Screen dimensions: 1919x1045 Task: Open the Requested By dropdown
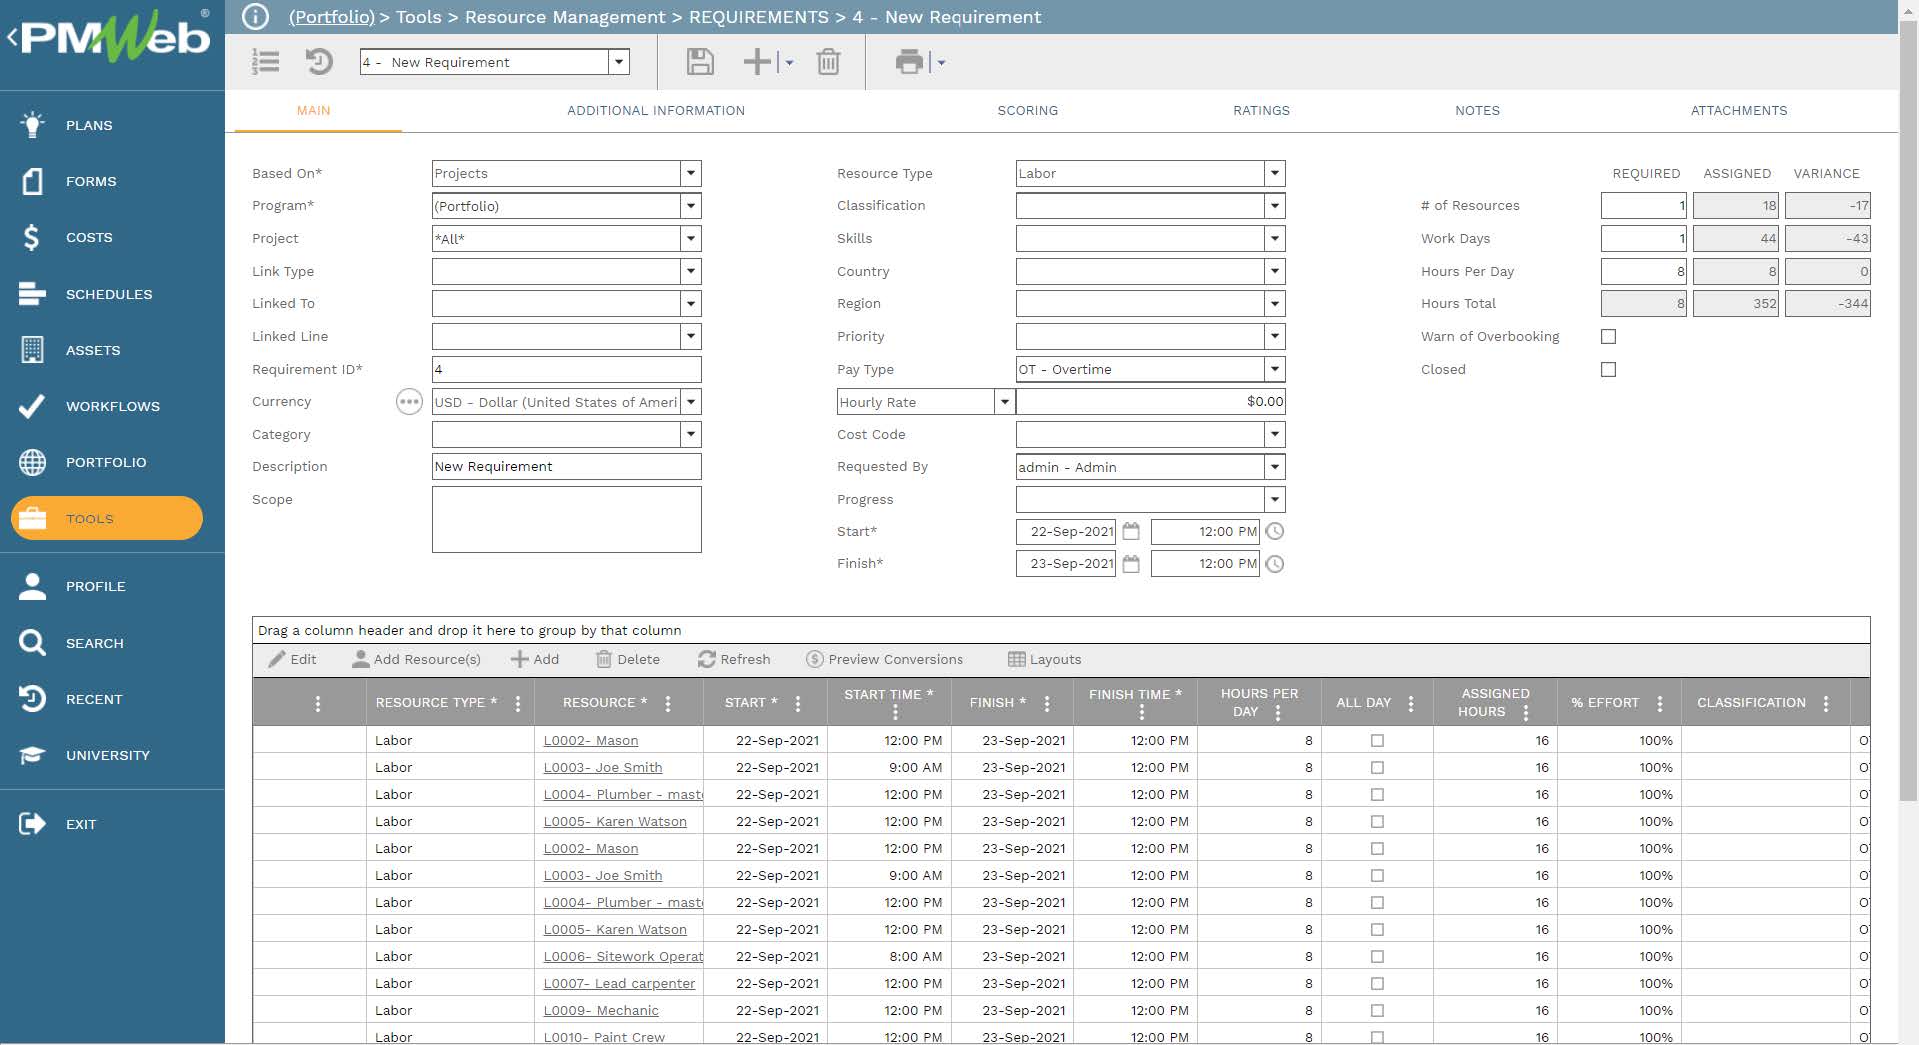1274,467
